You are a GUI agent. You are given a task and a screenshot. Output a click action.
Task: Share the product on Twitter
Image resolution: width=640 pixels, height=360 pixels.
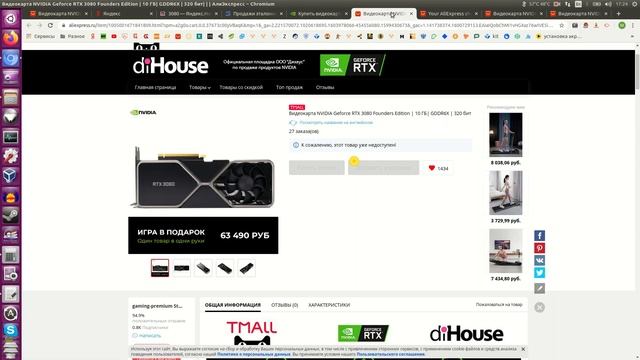[539, 272]
